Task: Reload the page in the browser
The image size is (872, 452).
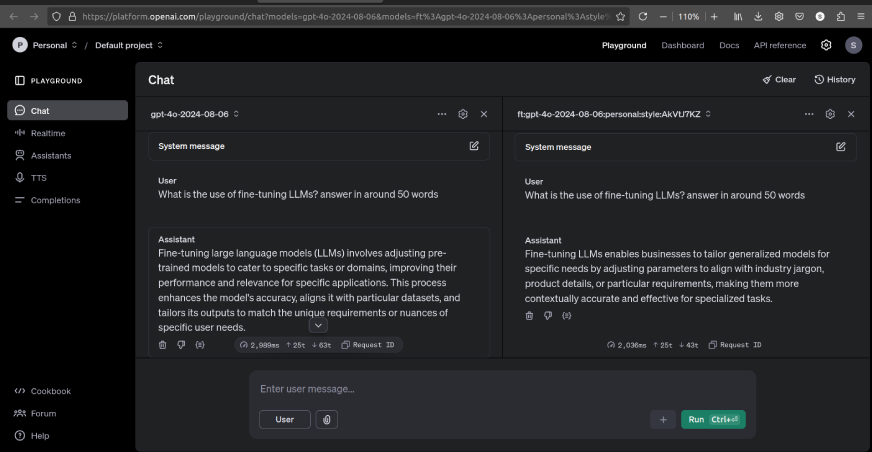Action: click(642, 17)
